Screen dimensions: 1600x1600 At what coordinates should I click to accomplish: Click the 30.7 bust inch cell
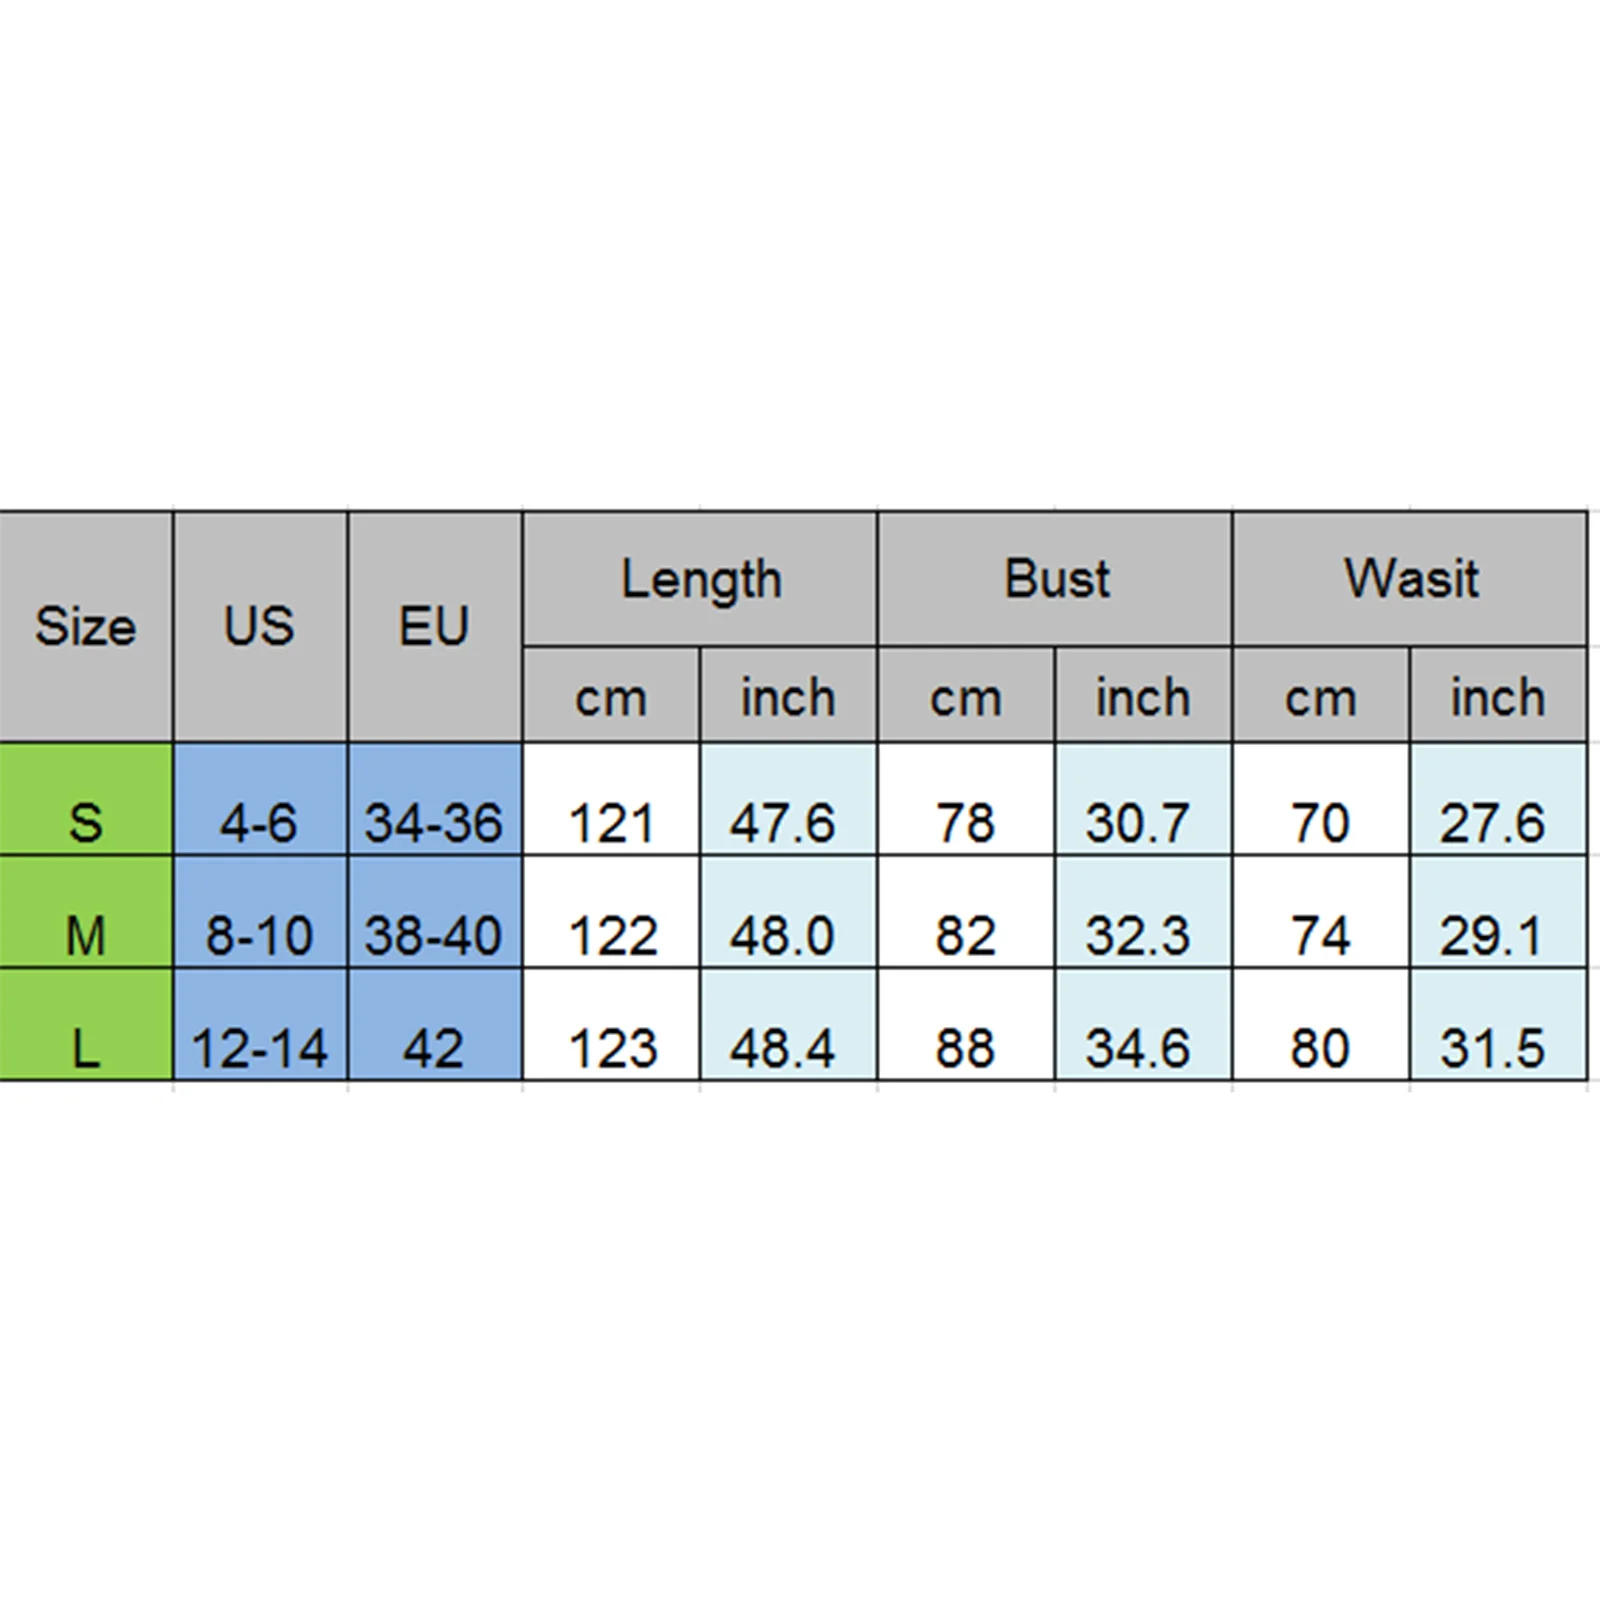[x=1143, y=799]
